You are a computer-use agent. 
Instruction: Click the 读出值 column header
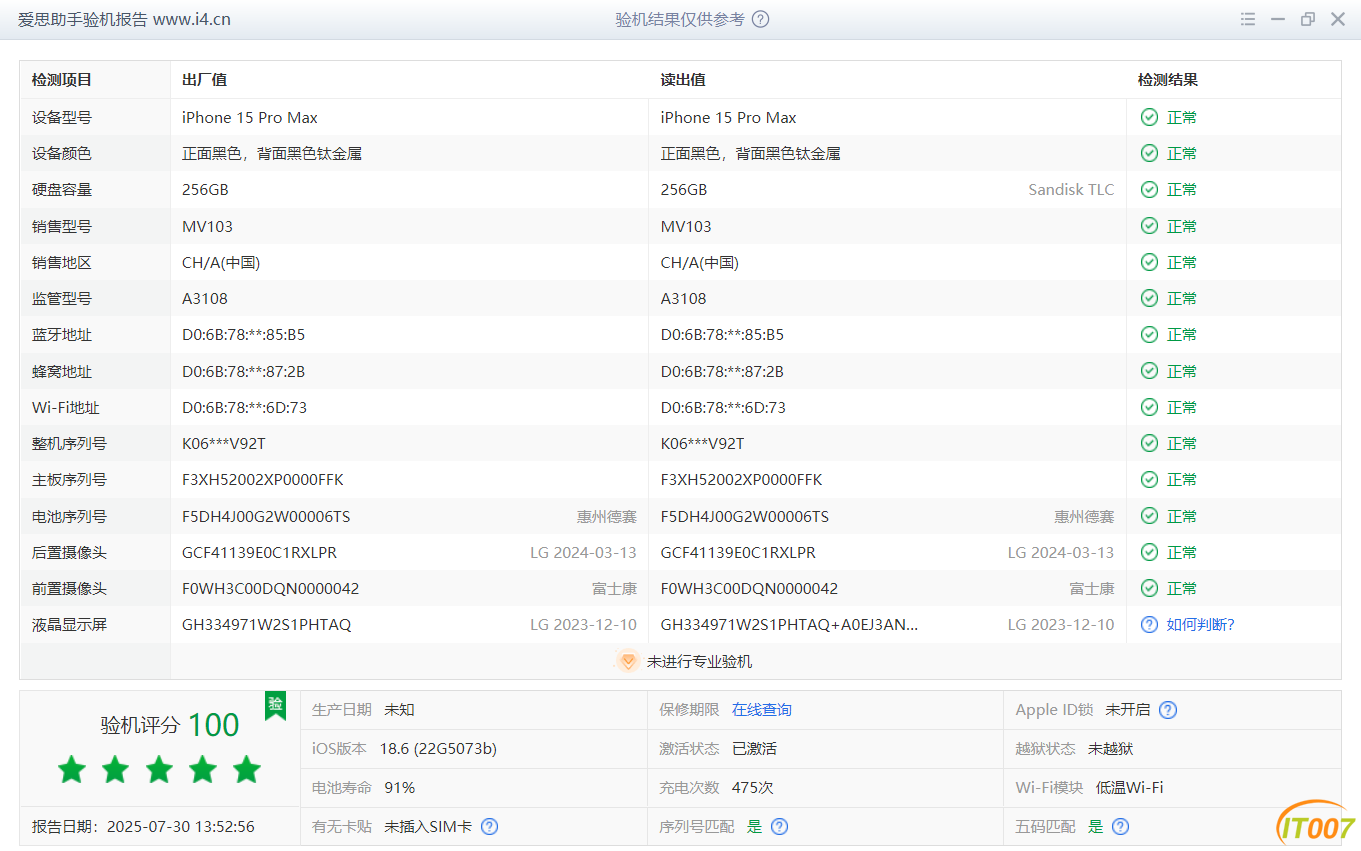point(683,80)
